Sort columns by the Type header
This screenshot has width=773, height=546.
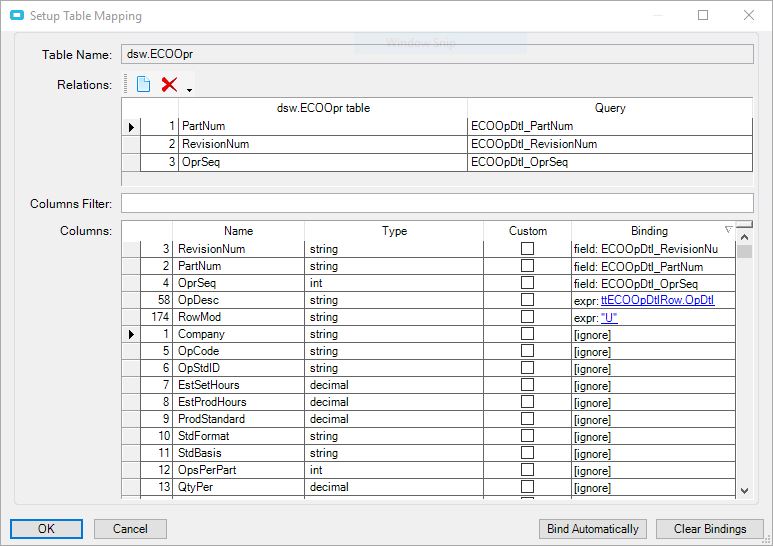tap(394, 231)
